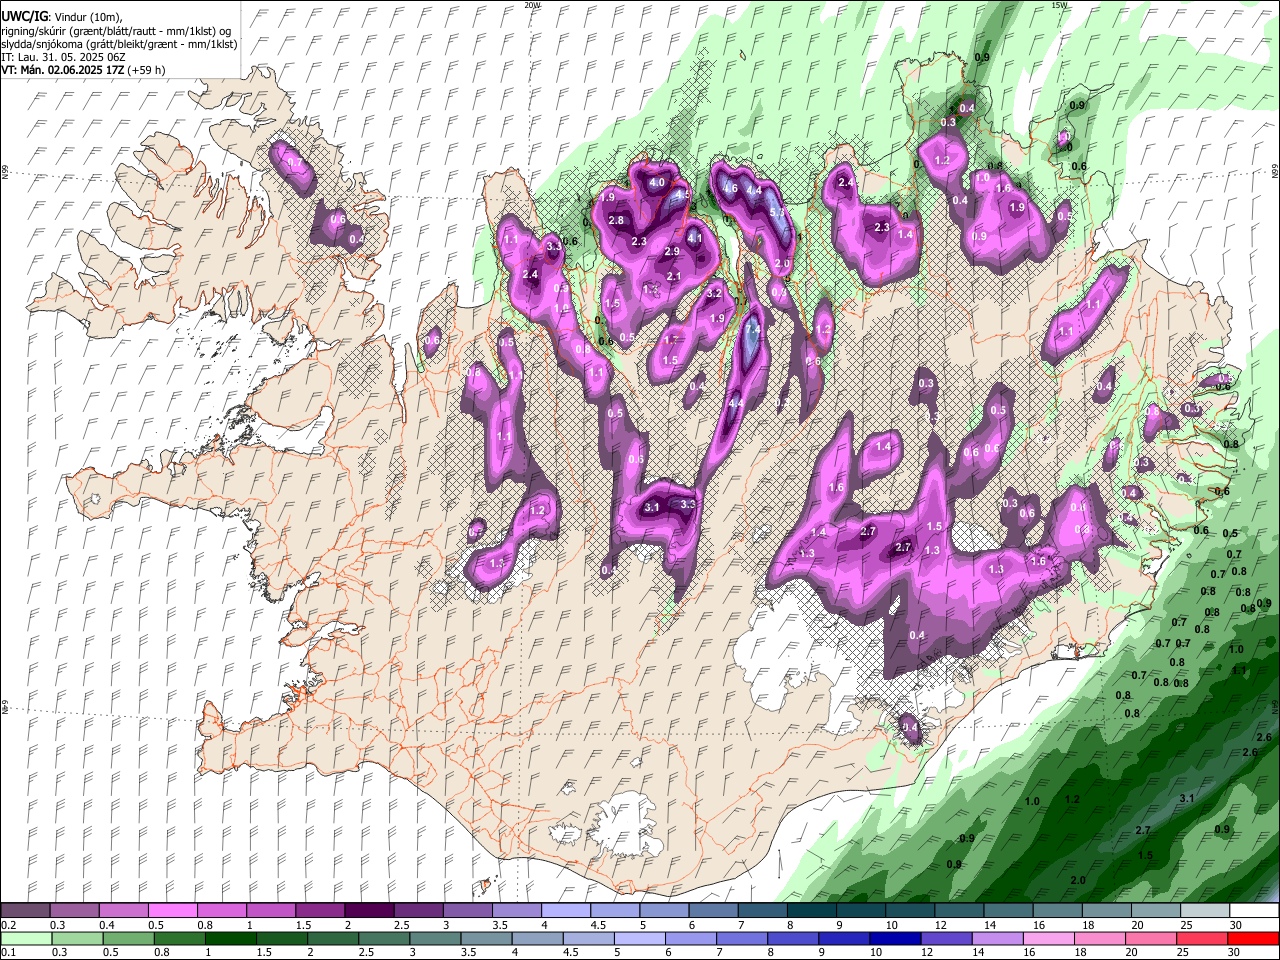
Task: Click the palest green swatch above 0.1
Action: [27, 938]
